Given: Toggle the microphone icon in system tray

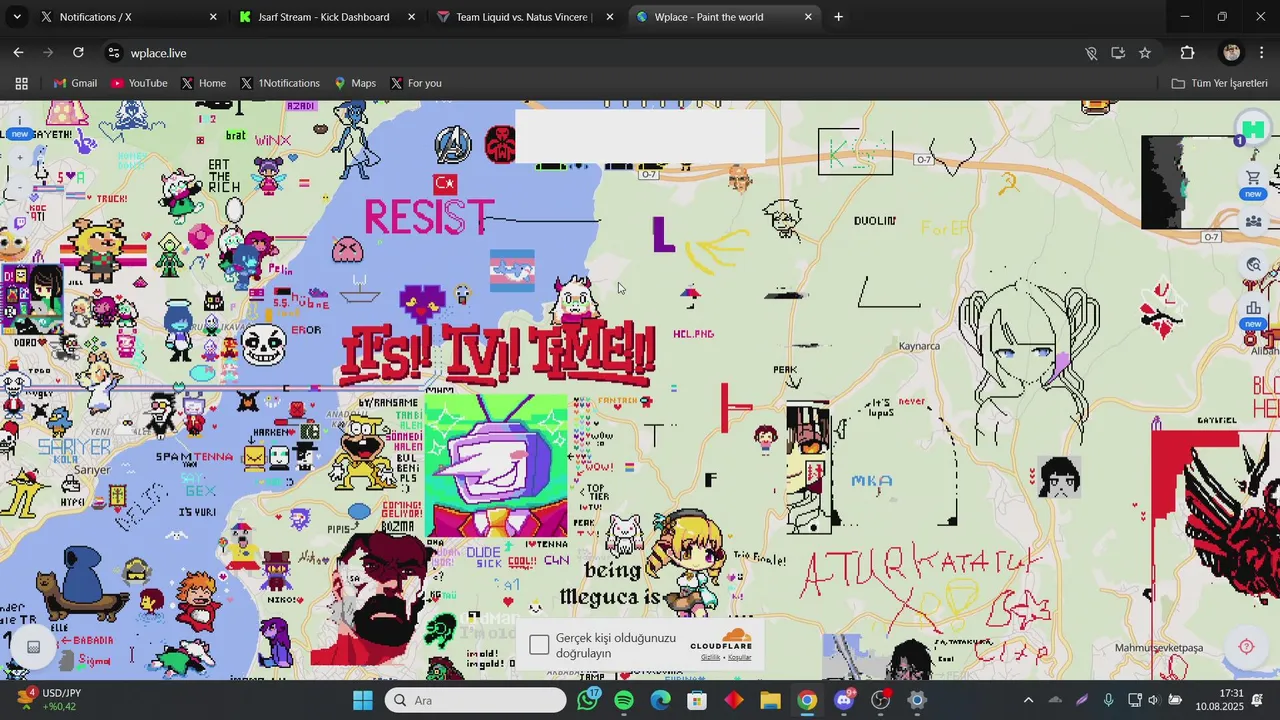Looking at the screenshot, I should (1108, 700).
